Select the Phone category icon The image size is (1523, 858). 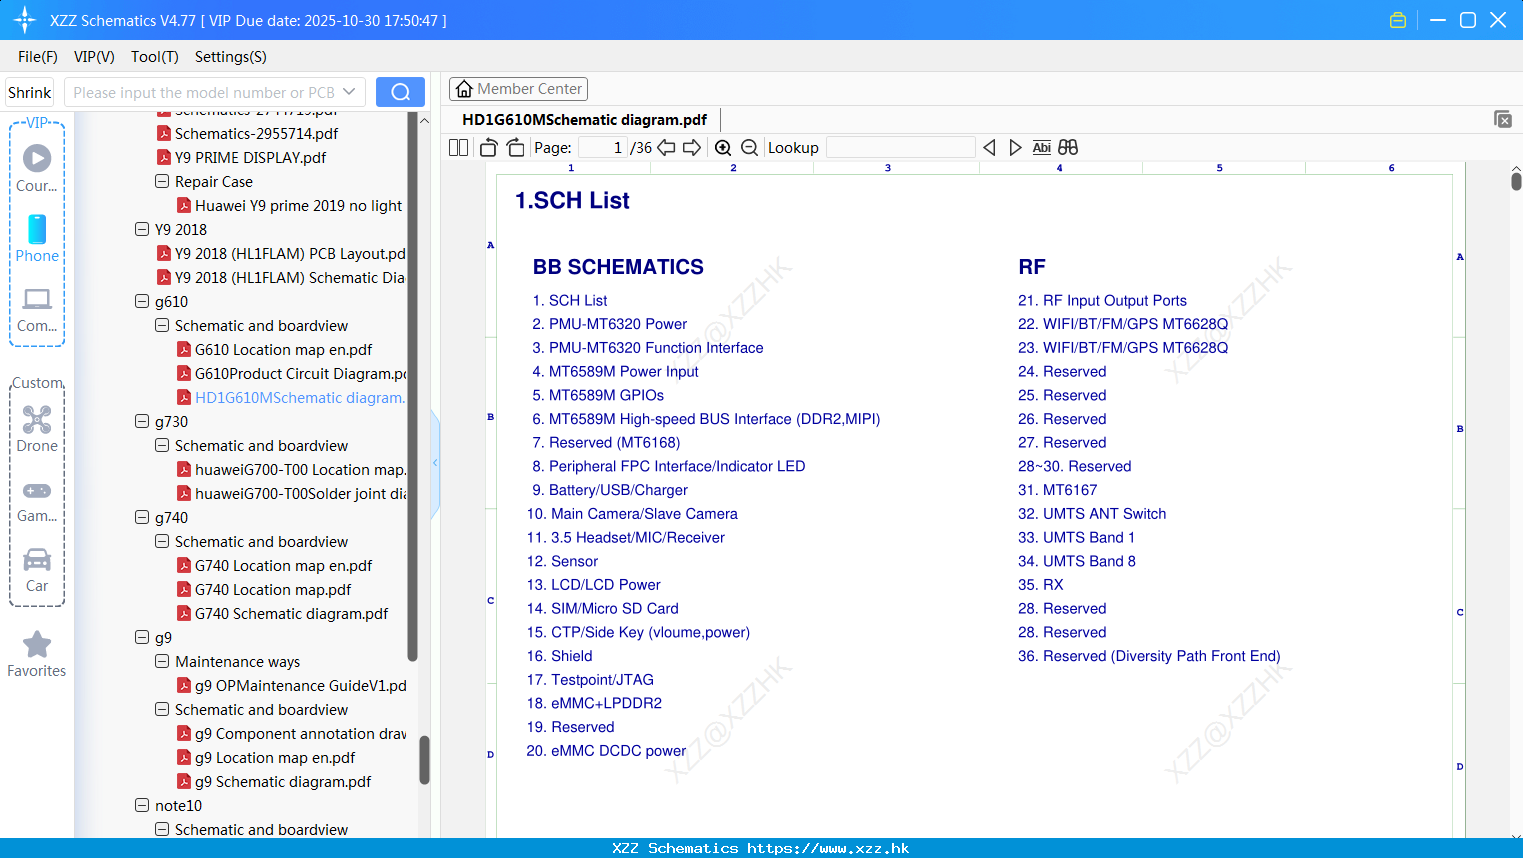tap(37, 238)
